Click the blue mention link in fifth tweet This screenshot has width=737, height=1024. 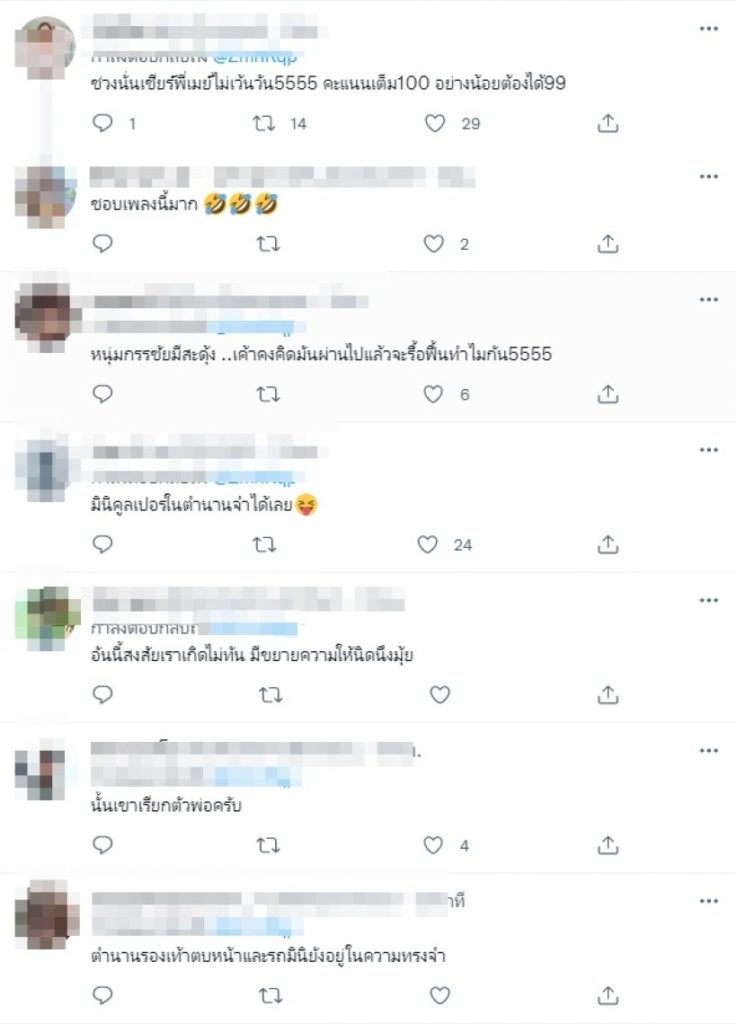(248, 629)
